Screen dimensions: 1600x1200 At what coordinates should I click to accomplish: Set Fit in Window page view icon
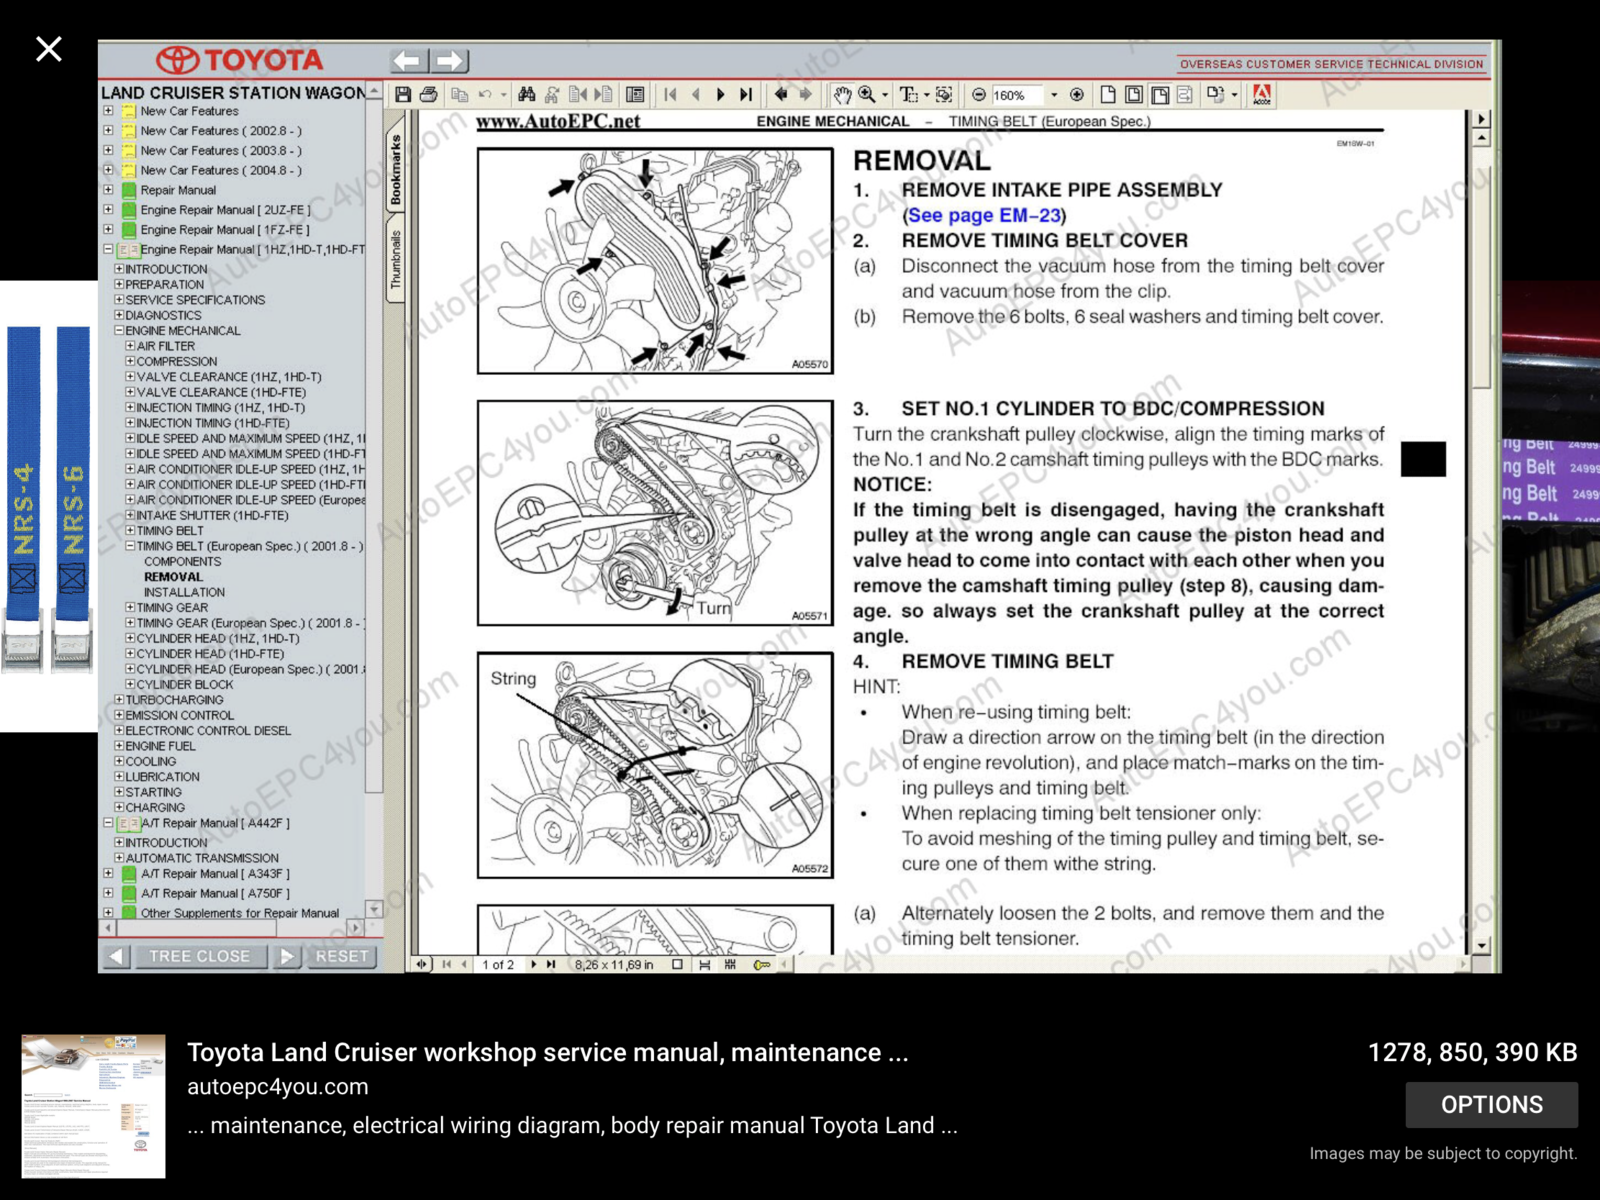click(x=1134, y=95)
